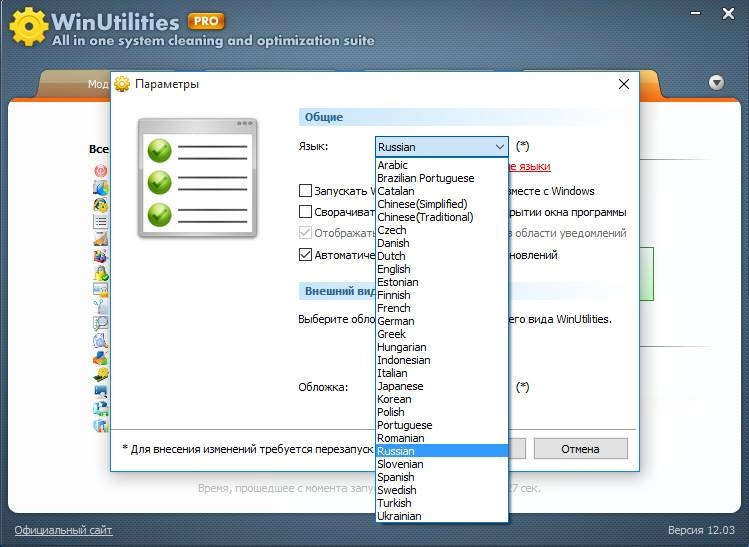Viewport: 749px width, 547px height.
Task: Uncheck the Автоматически updates checkbox
Action: point(305,255)
